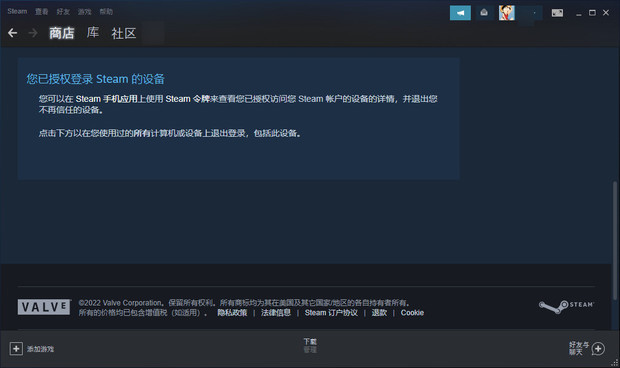This screenshot has height=368, width=620.
Task: Open the 隐私政策 link
Action: point(232,313)
